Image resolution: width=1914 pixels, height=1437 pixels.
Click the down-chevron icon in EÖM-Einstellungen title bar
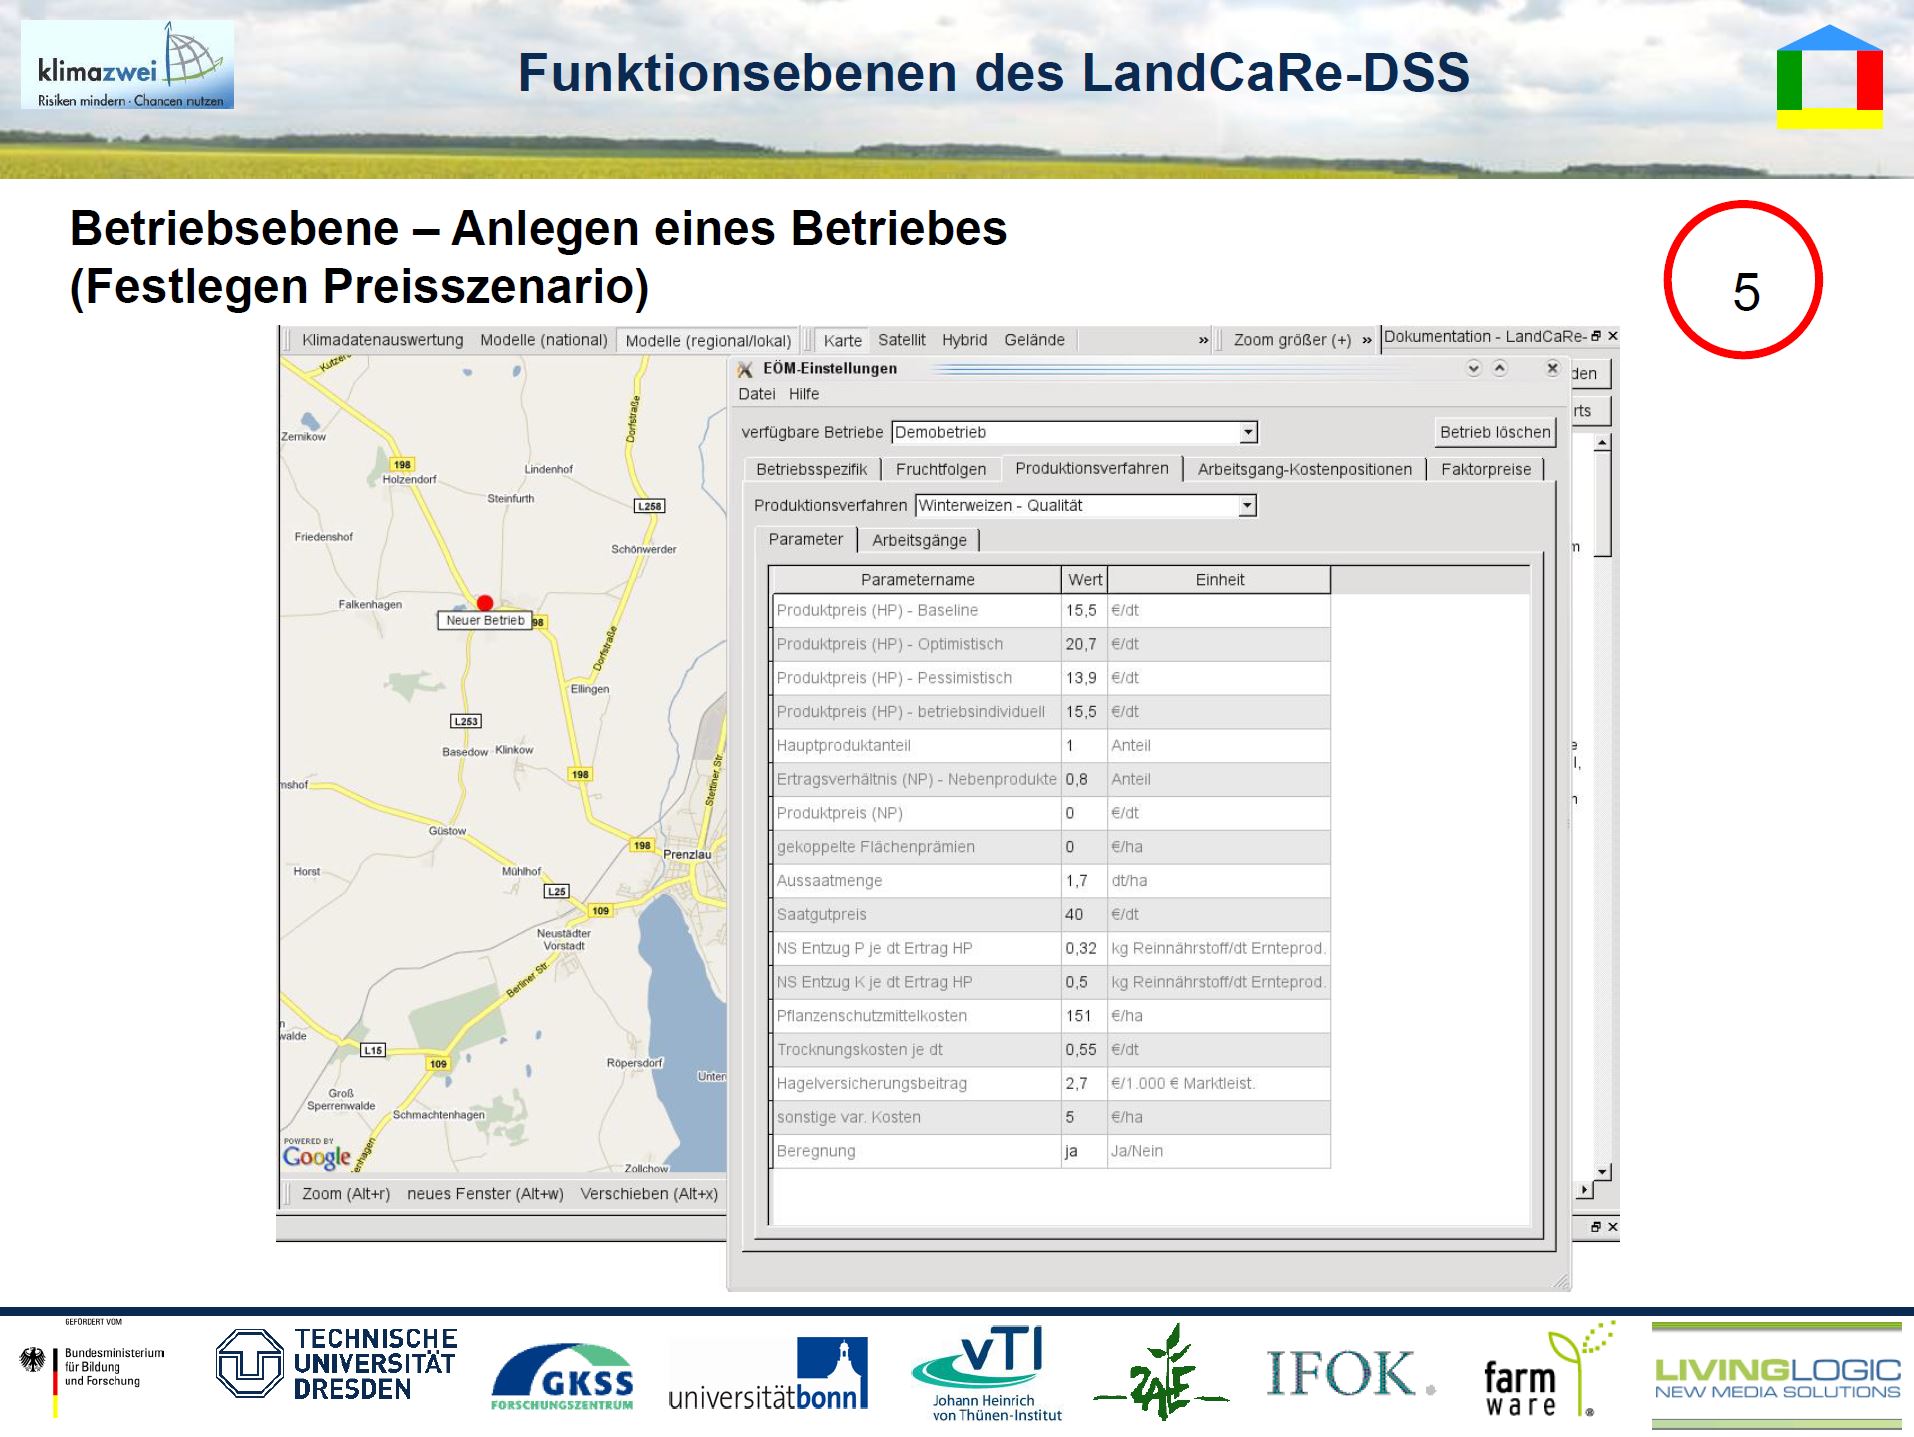[1473, 368]
